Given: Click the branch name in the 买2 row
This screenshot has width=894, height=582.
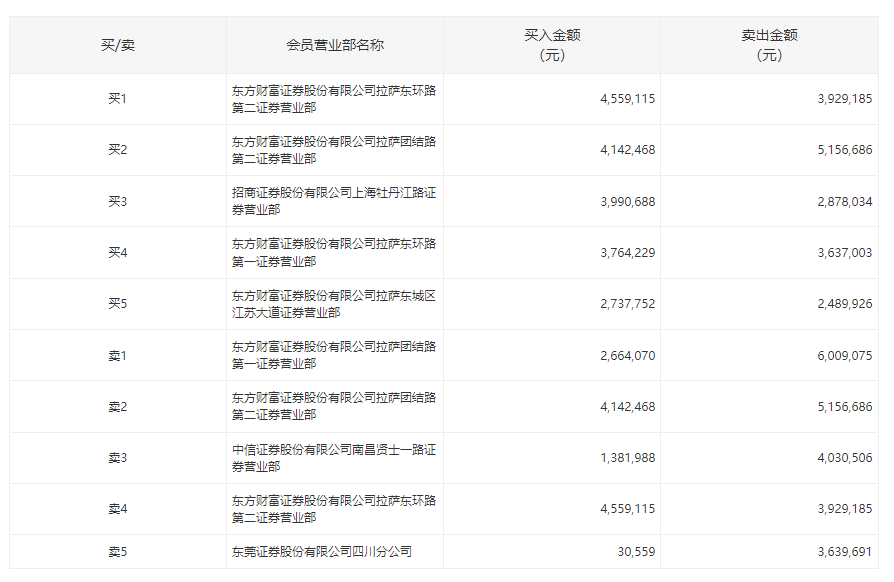Looking at the screenshot, I should coord(334,150).
